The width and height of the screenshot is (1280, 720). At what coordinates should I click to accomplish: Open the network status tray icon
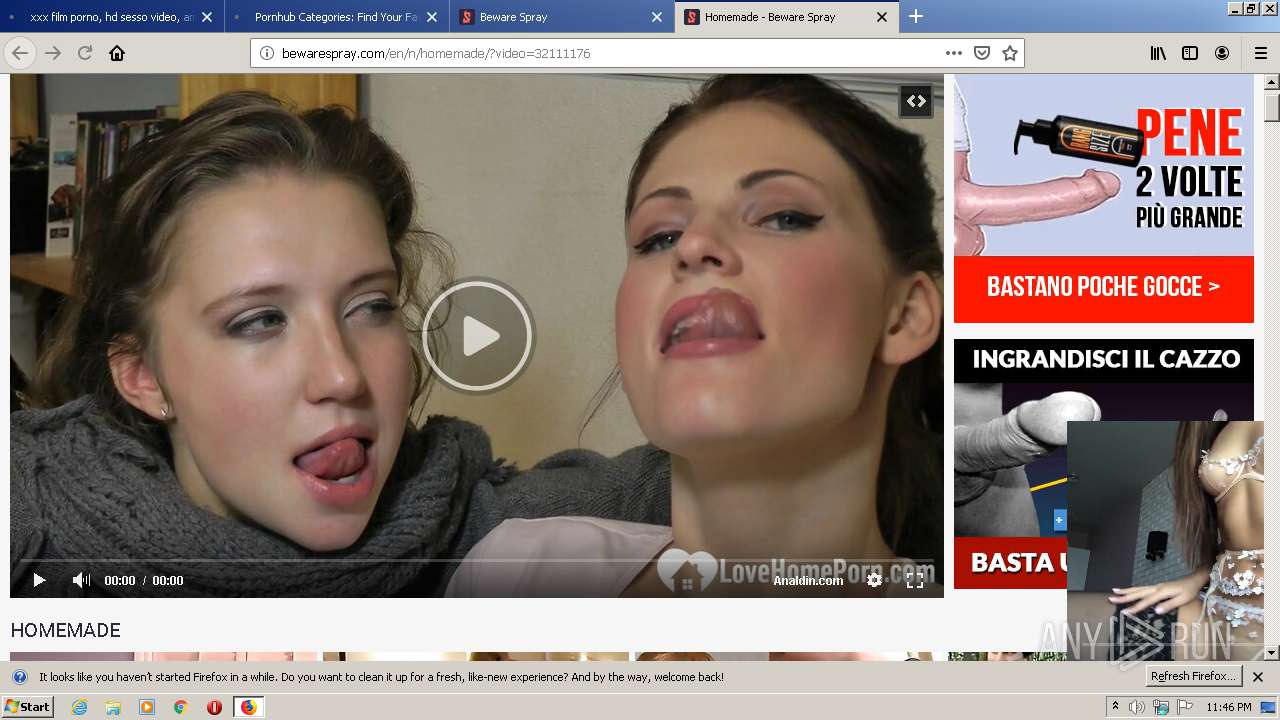point(1160,707)
